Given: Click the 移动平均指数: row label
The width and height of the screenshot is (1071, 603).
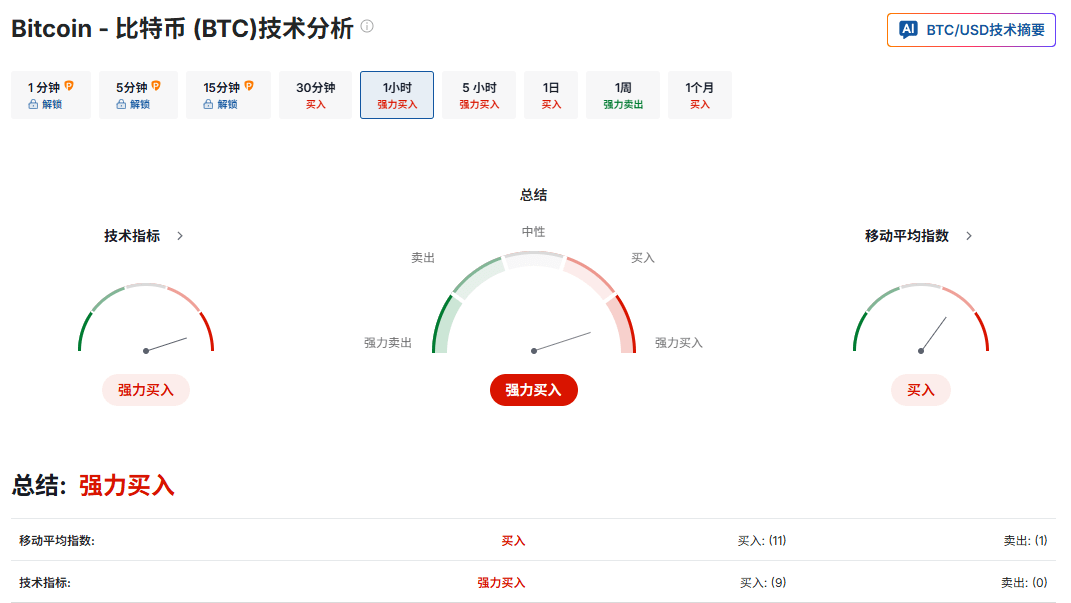Looking at the screenshot, I should click(57, 540).
